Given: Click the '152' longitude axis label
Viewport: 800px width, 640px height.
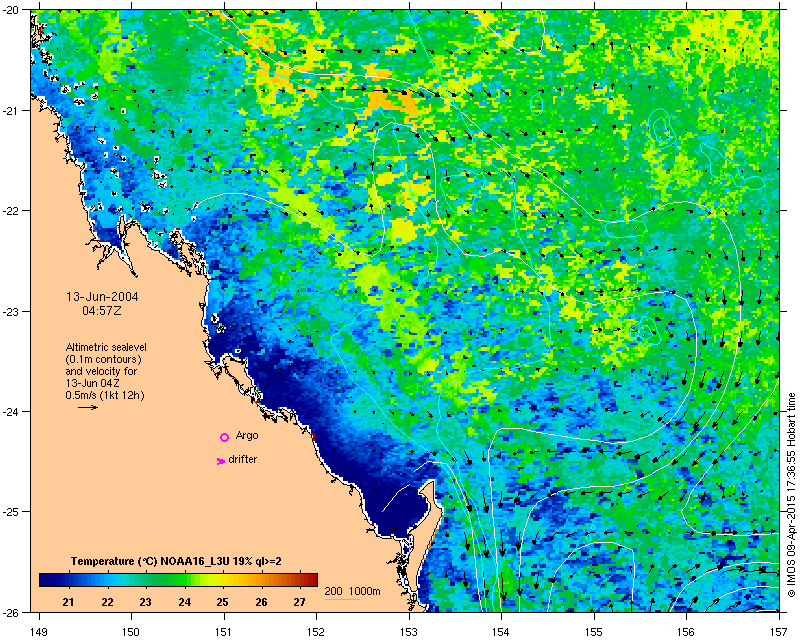Looking at the screenshot, I should [316, 632].
